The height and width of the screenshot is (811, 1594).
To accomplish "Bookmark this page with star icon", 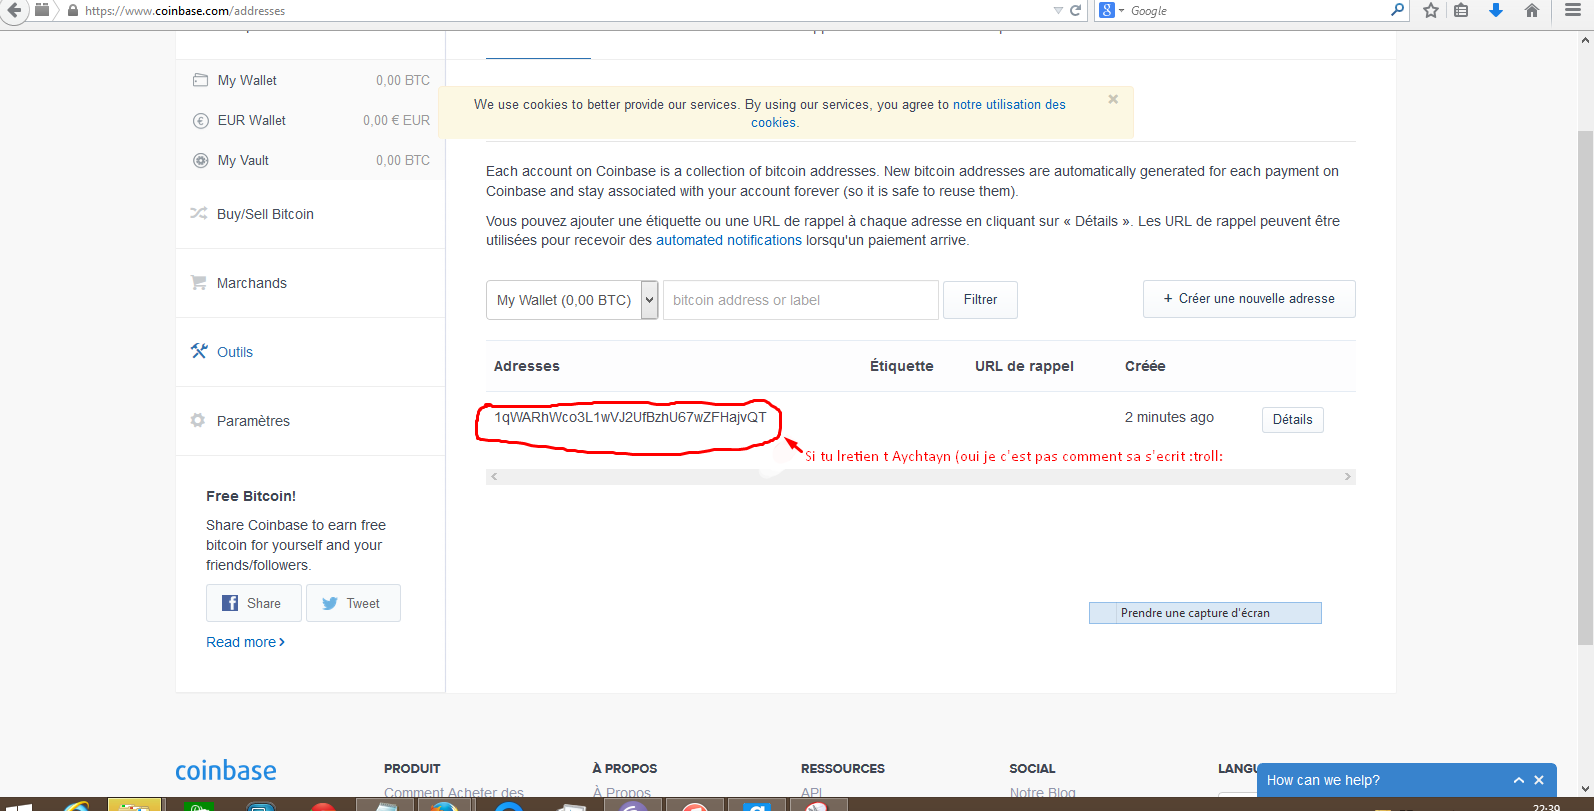I will [1431, 10].
